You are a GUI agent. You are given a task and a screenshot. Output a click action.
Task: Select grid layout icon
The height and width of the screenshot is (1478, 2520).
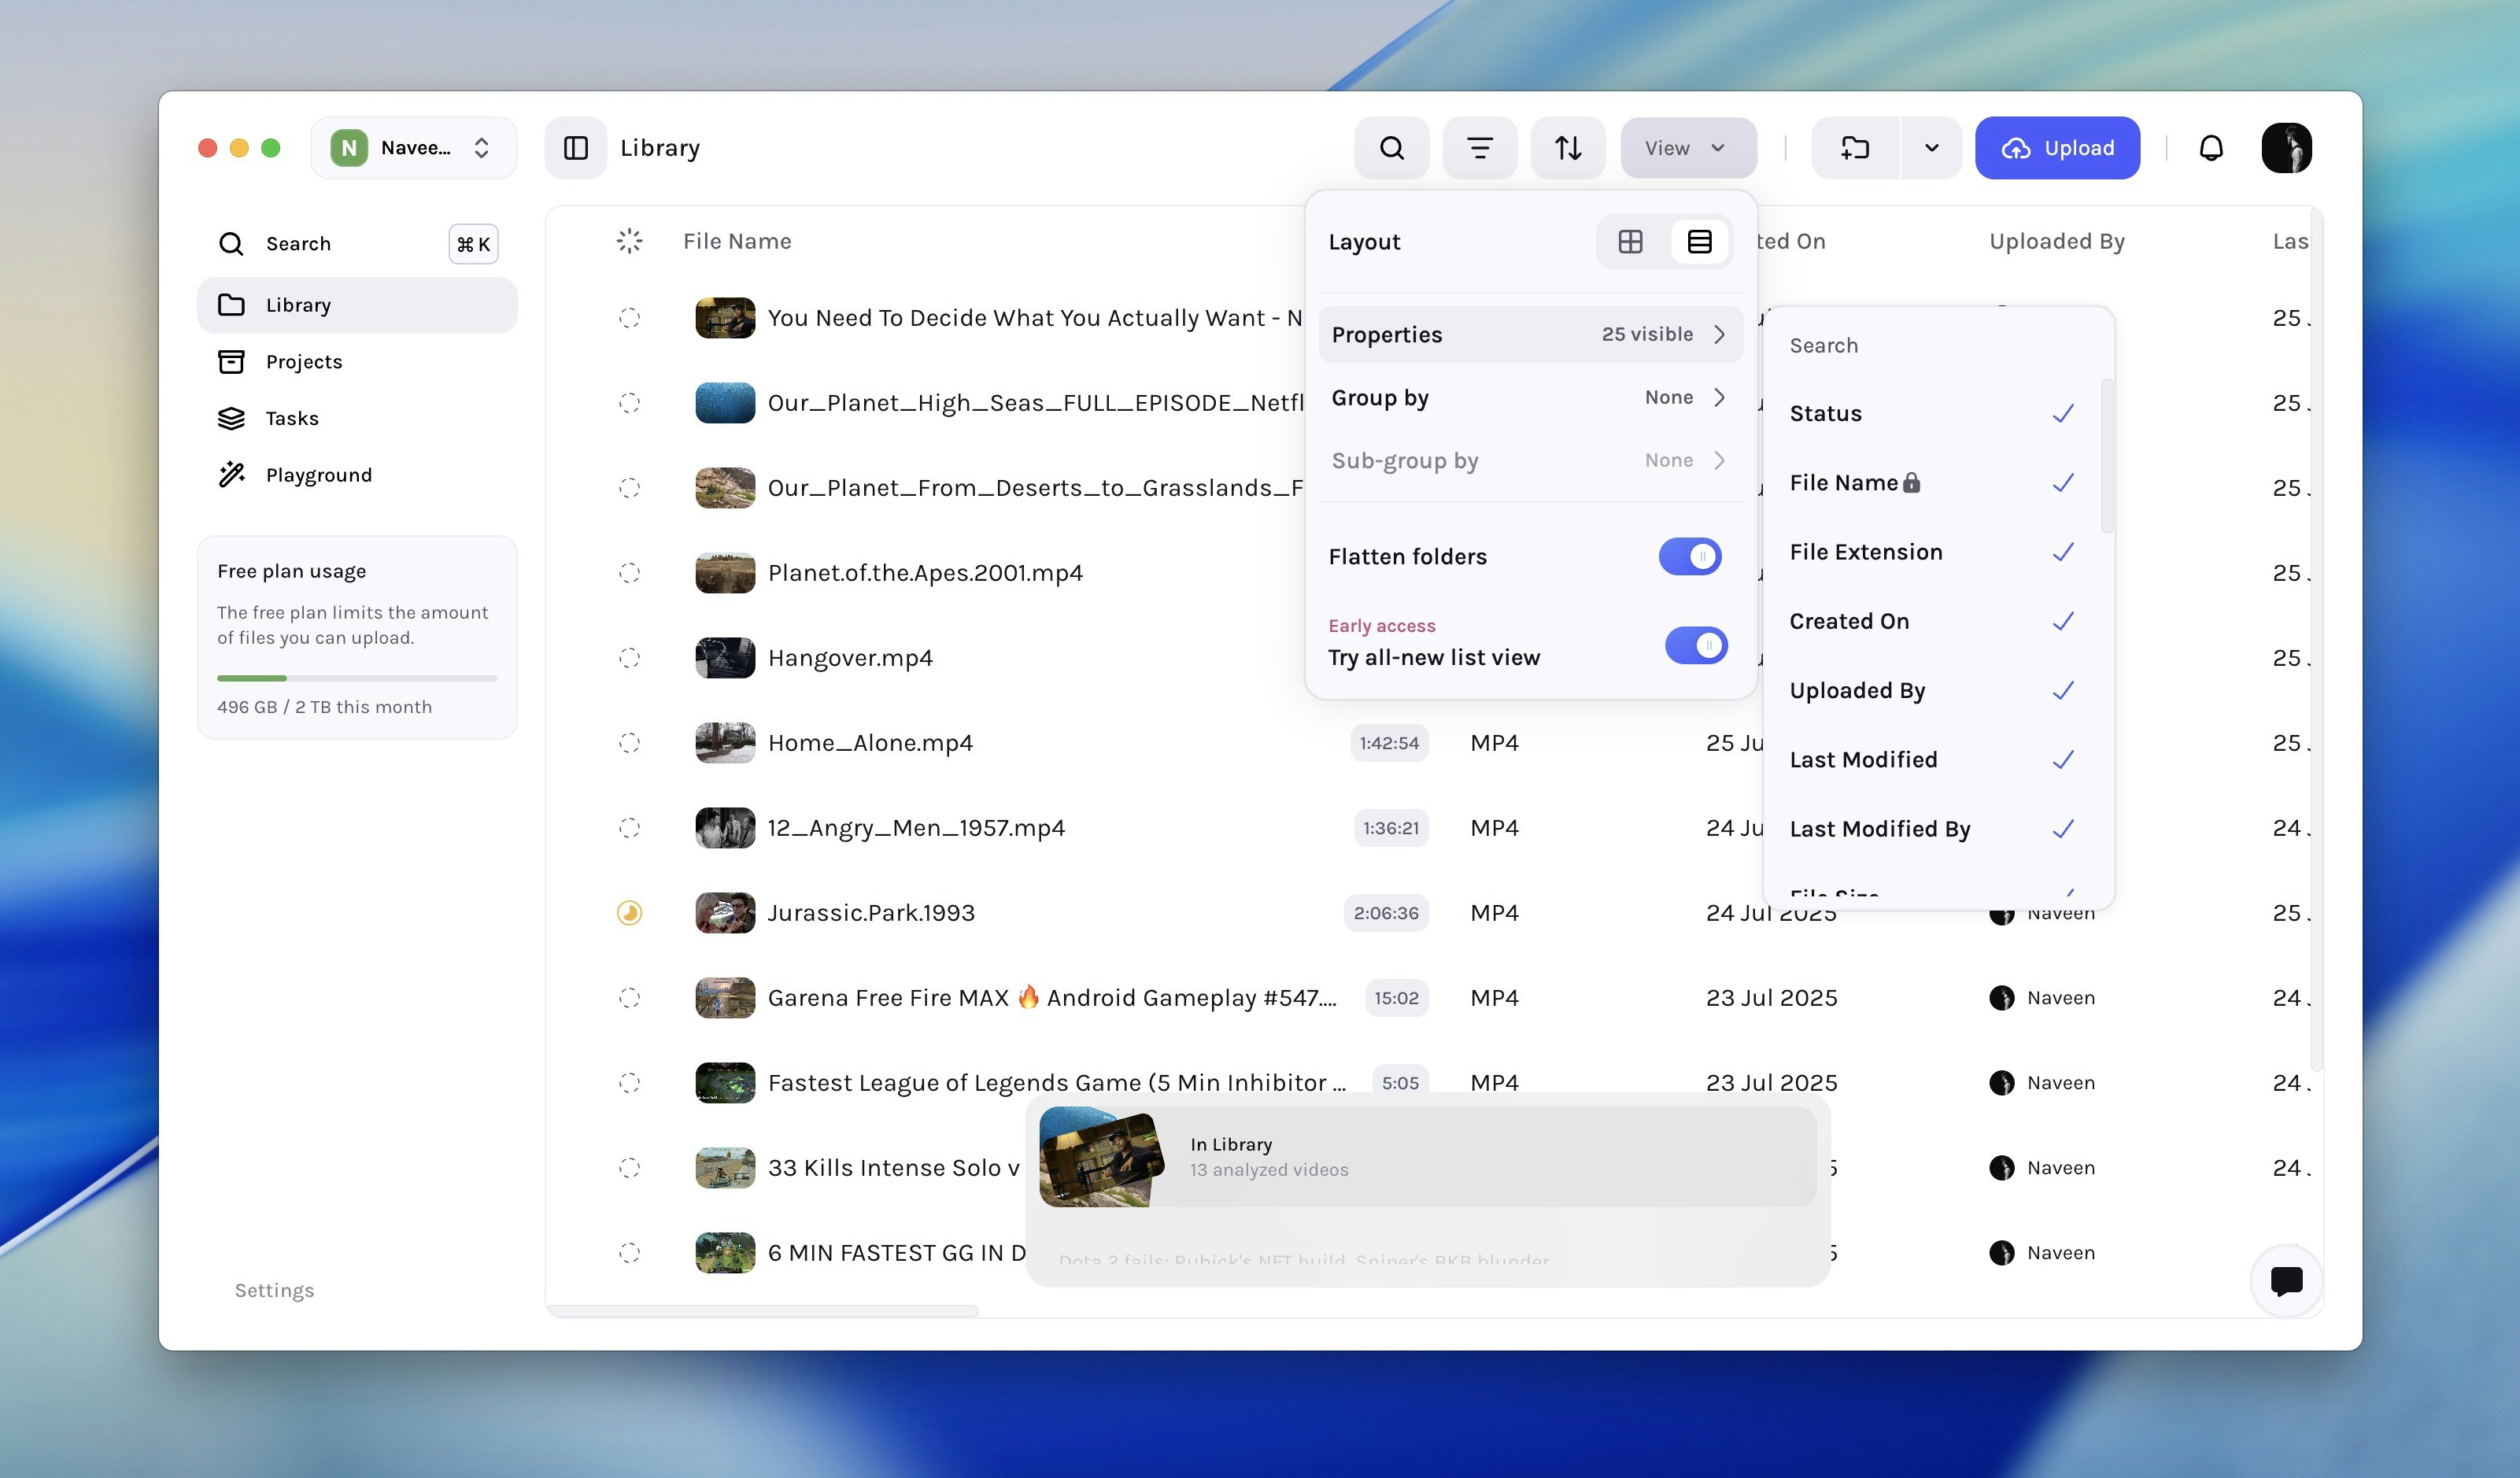click(1630, 241)
